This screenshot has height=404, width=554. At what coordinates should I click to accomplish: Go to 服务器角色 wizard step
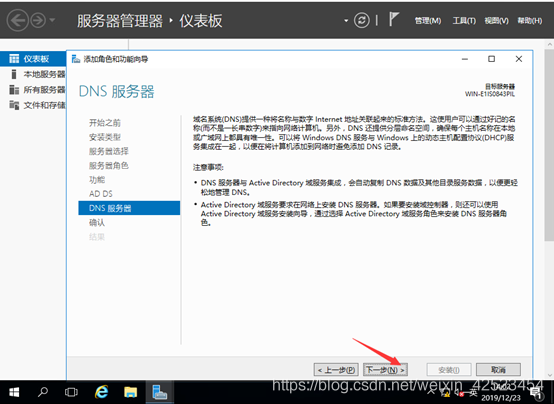point(108,165)
